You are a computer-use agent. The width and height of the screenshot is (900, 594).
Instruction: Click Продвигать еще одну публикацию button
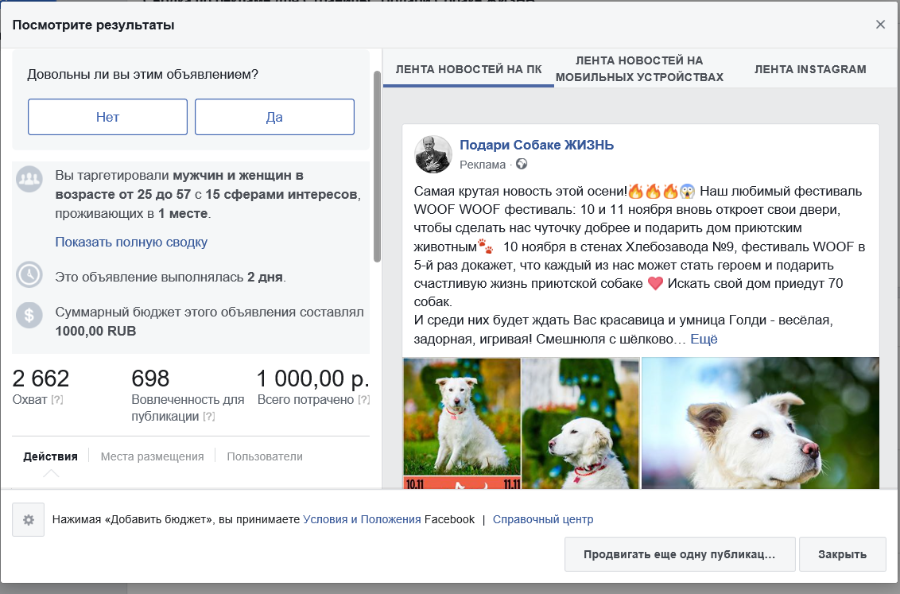(x=680, y=554)
